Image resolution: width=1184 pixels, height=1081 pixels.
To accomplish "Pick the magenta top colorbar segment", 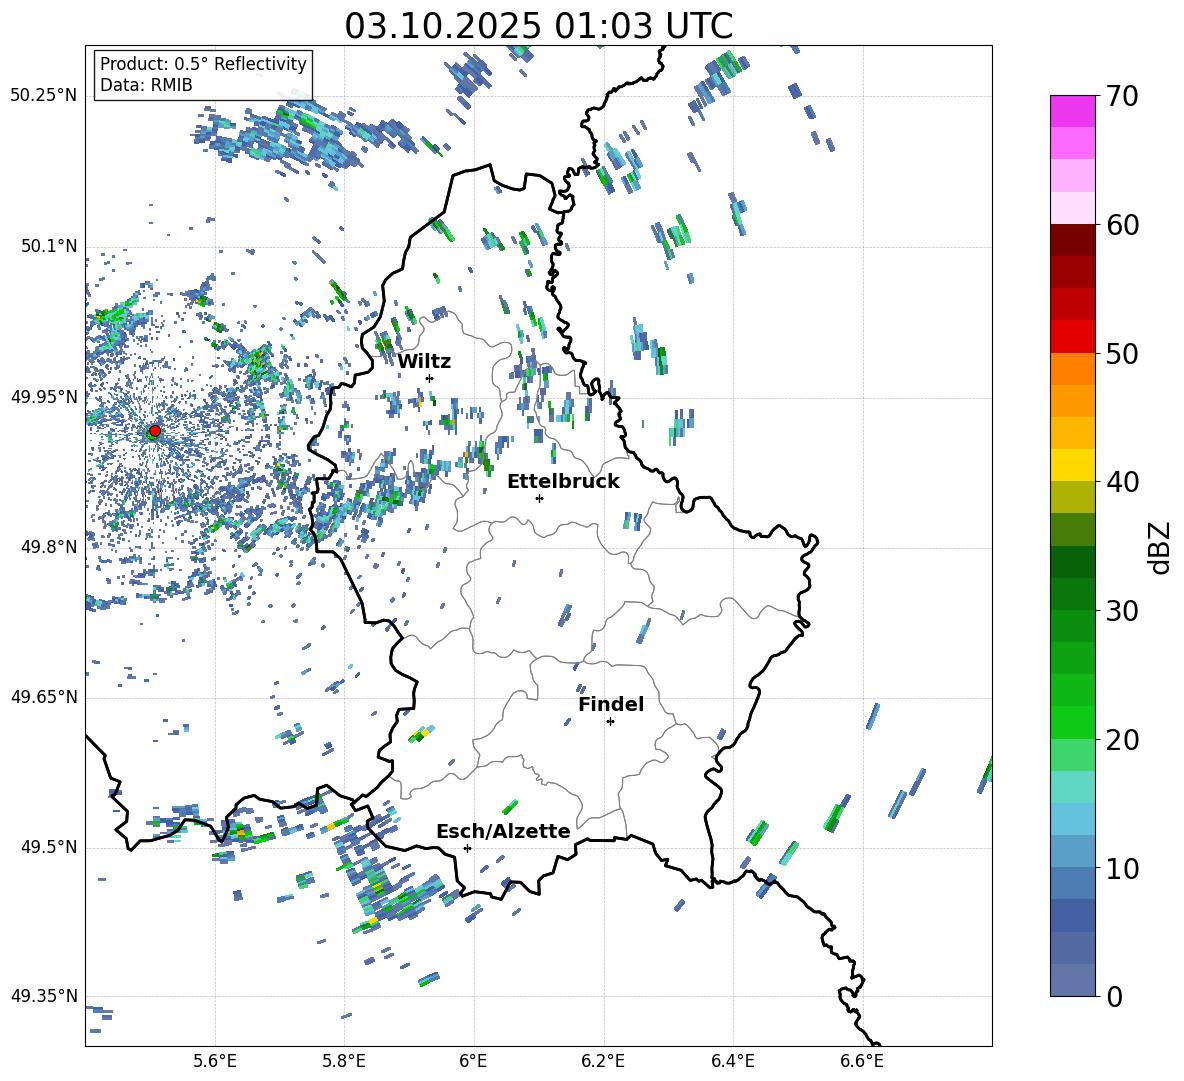I will 1073,111.
